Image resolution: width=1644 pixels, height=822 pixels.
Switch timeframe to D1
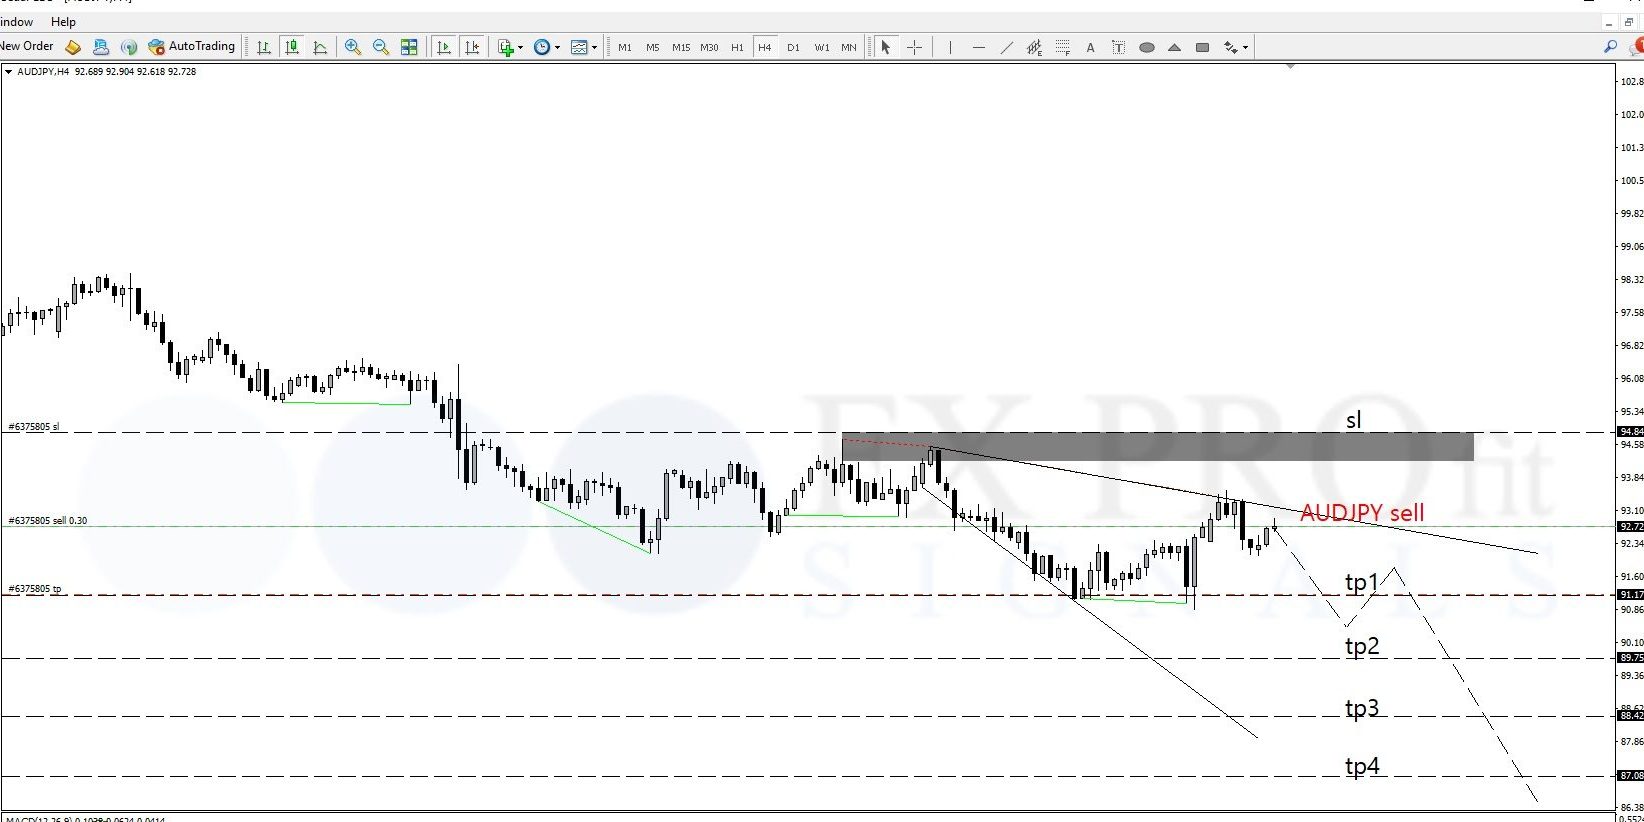[793, 47]
